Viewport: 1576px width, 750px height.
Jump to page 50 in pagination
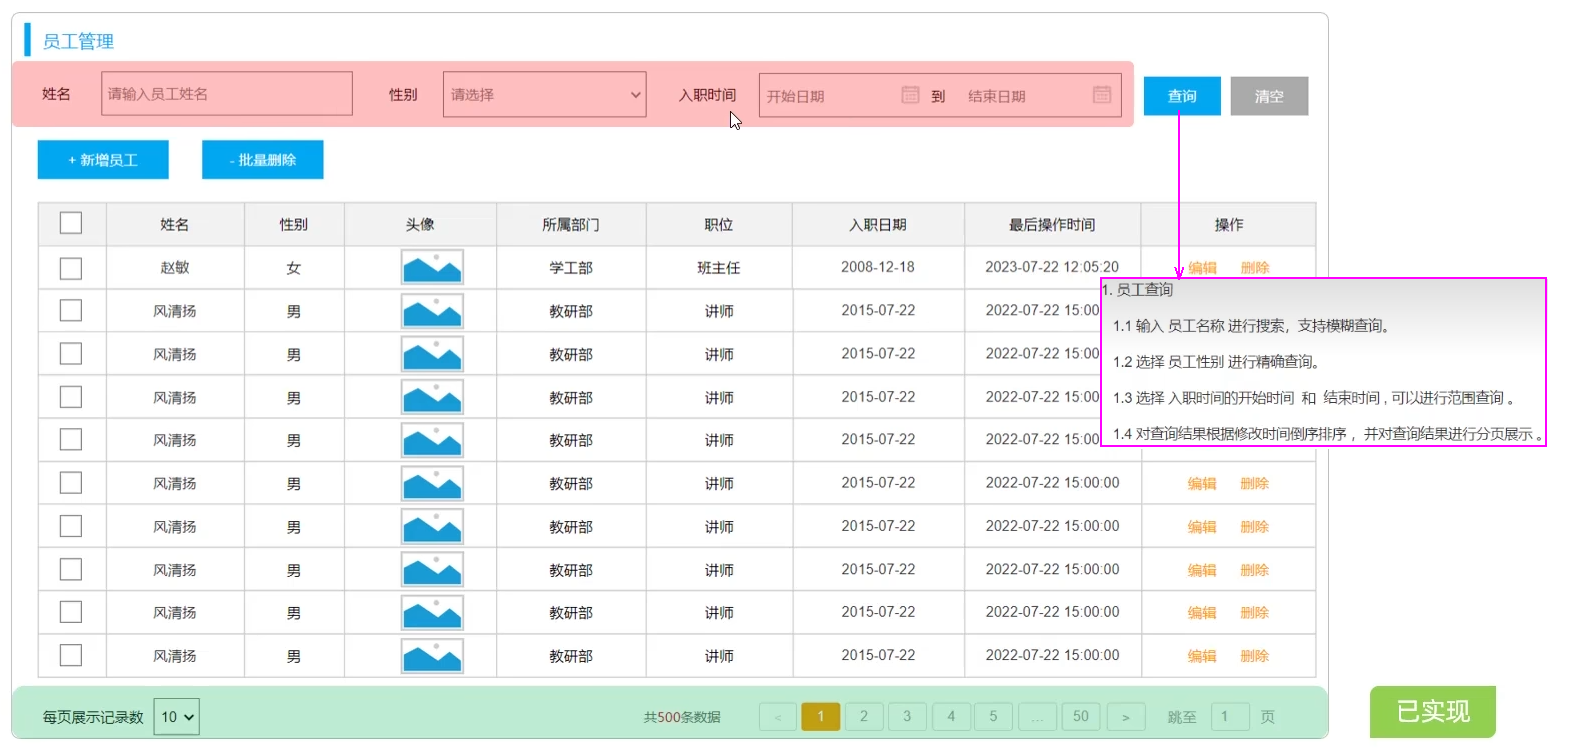[x=1081, y=717]
